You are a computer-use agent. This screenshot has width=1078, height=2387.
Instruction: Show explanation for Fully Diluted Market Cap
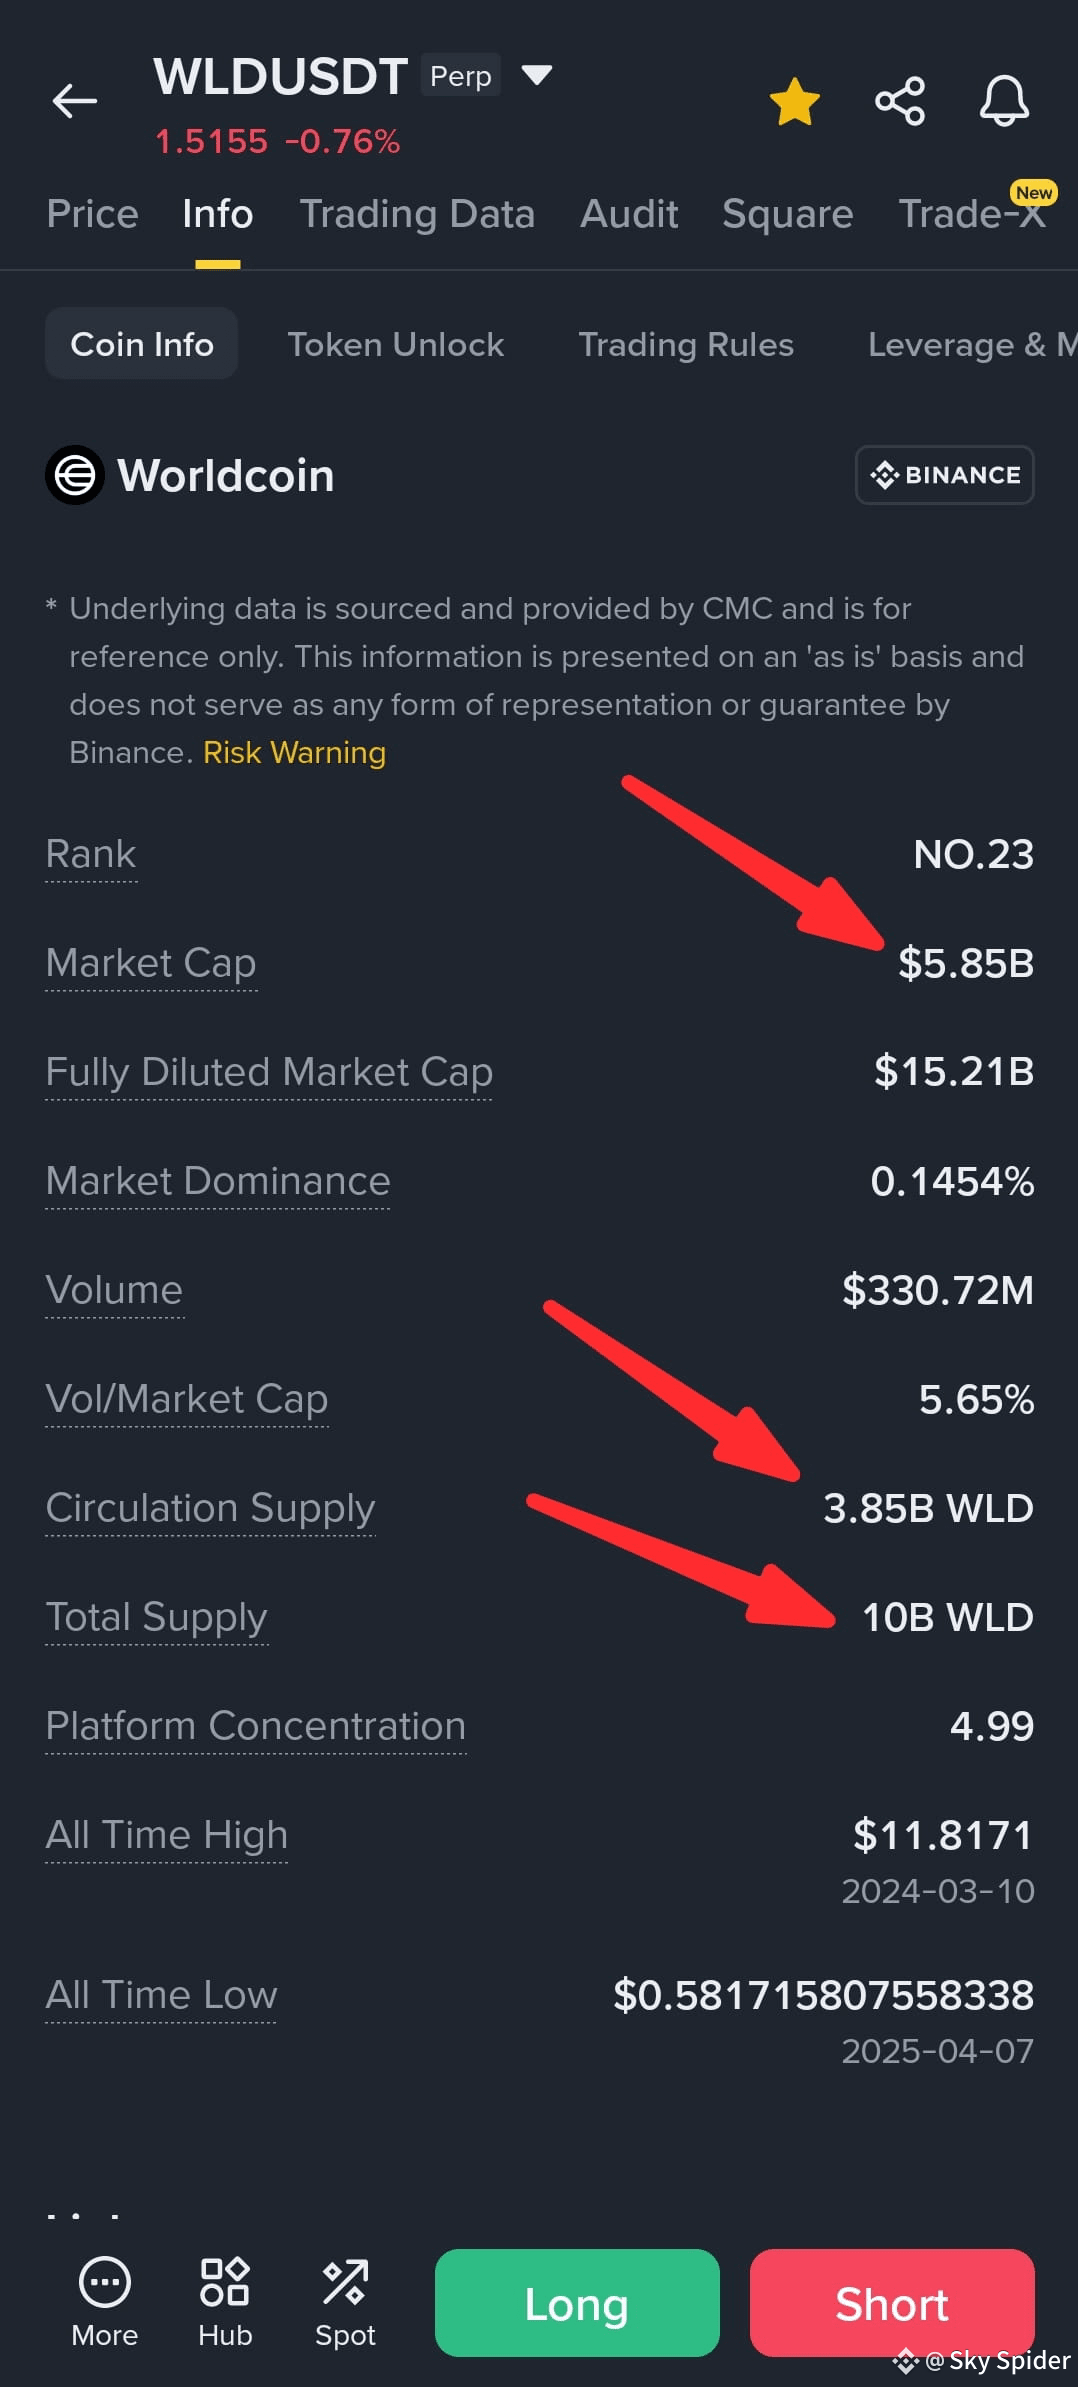pyautogui.click(x=269, y=1072)
